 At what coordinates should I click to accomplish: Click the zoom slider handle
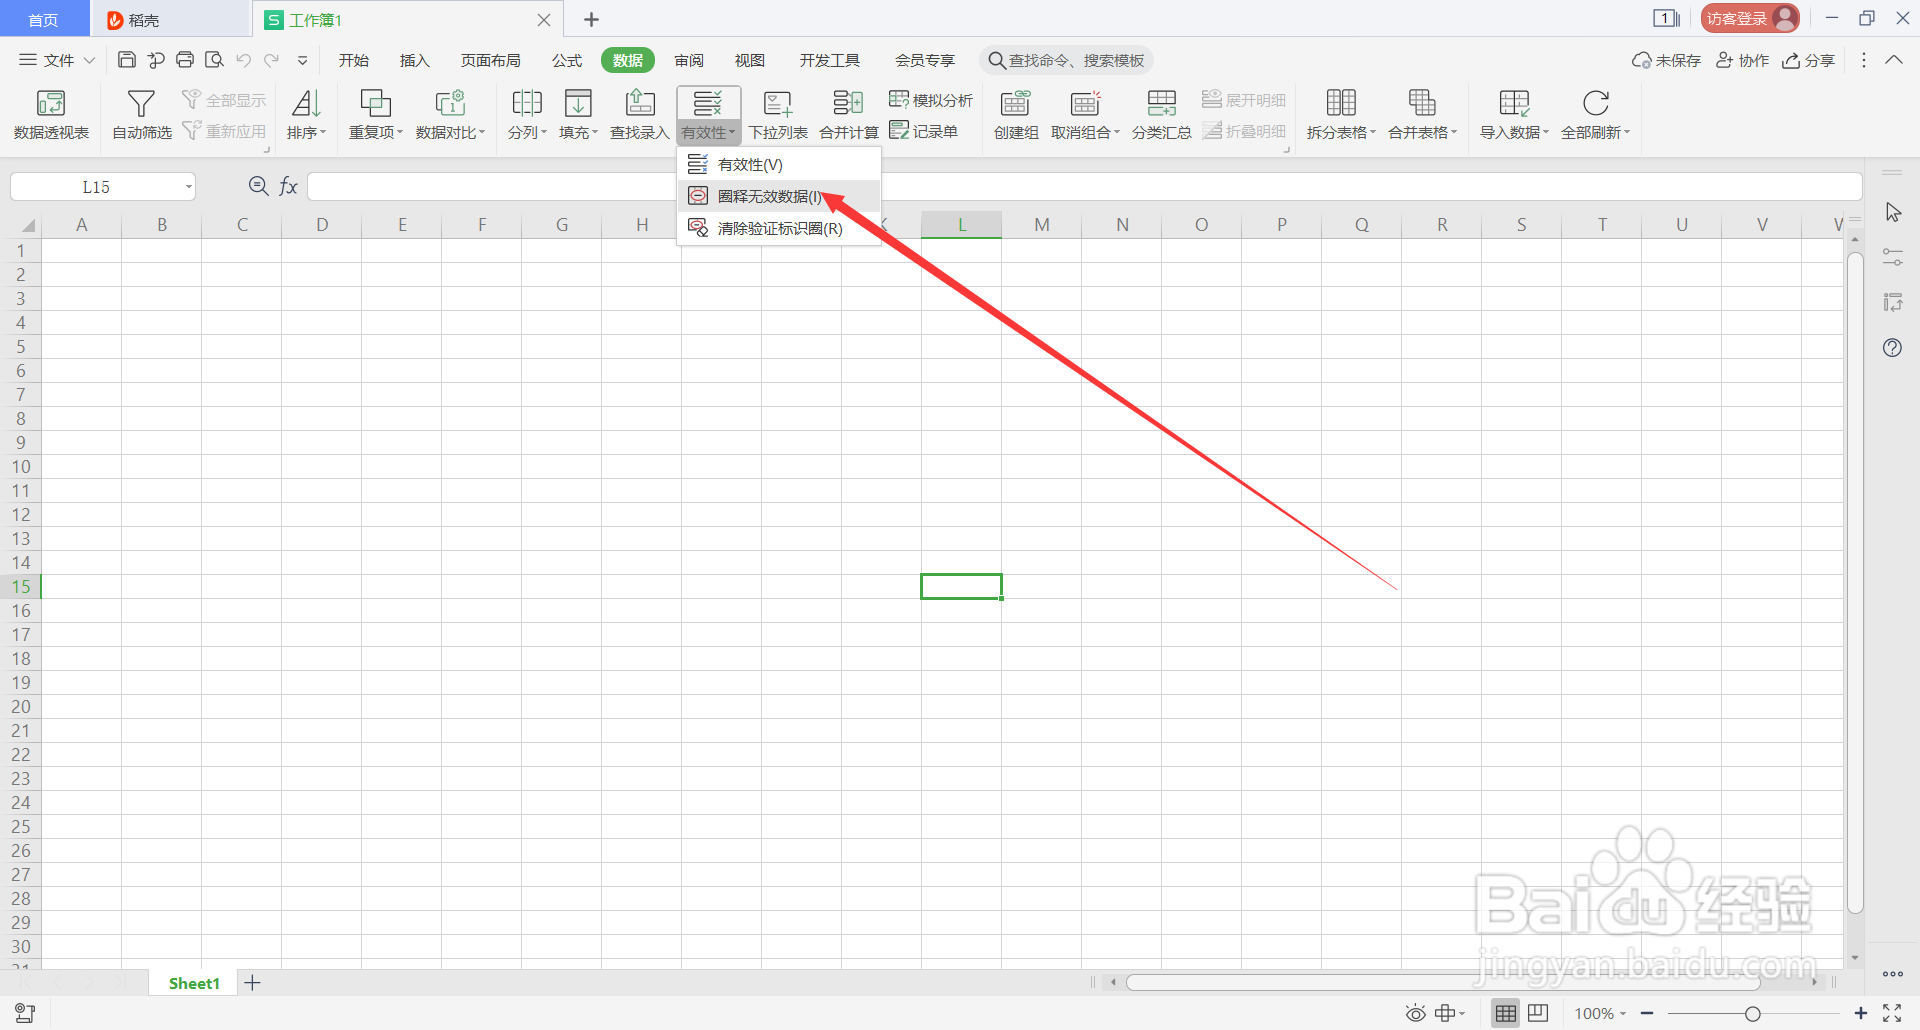coord(1752,1014)
